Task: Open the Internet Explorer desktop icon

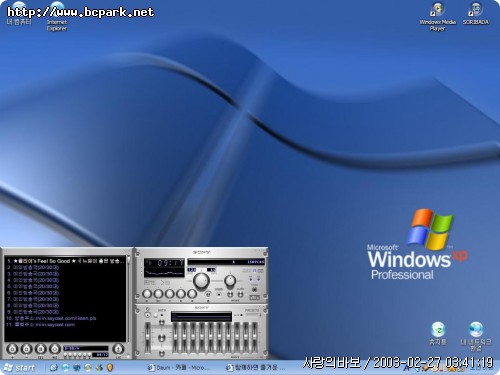Action: (57, 17)
